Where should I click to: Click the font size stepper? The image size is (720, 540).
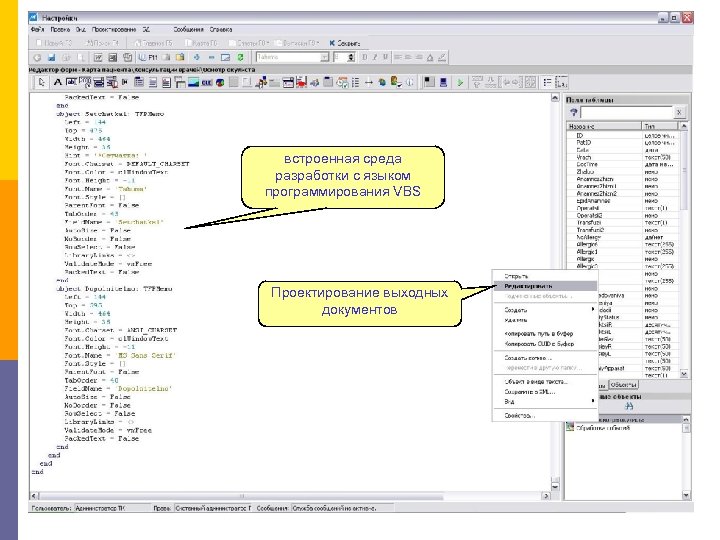tap(351, 57)
